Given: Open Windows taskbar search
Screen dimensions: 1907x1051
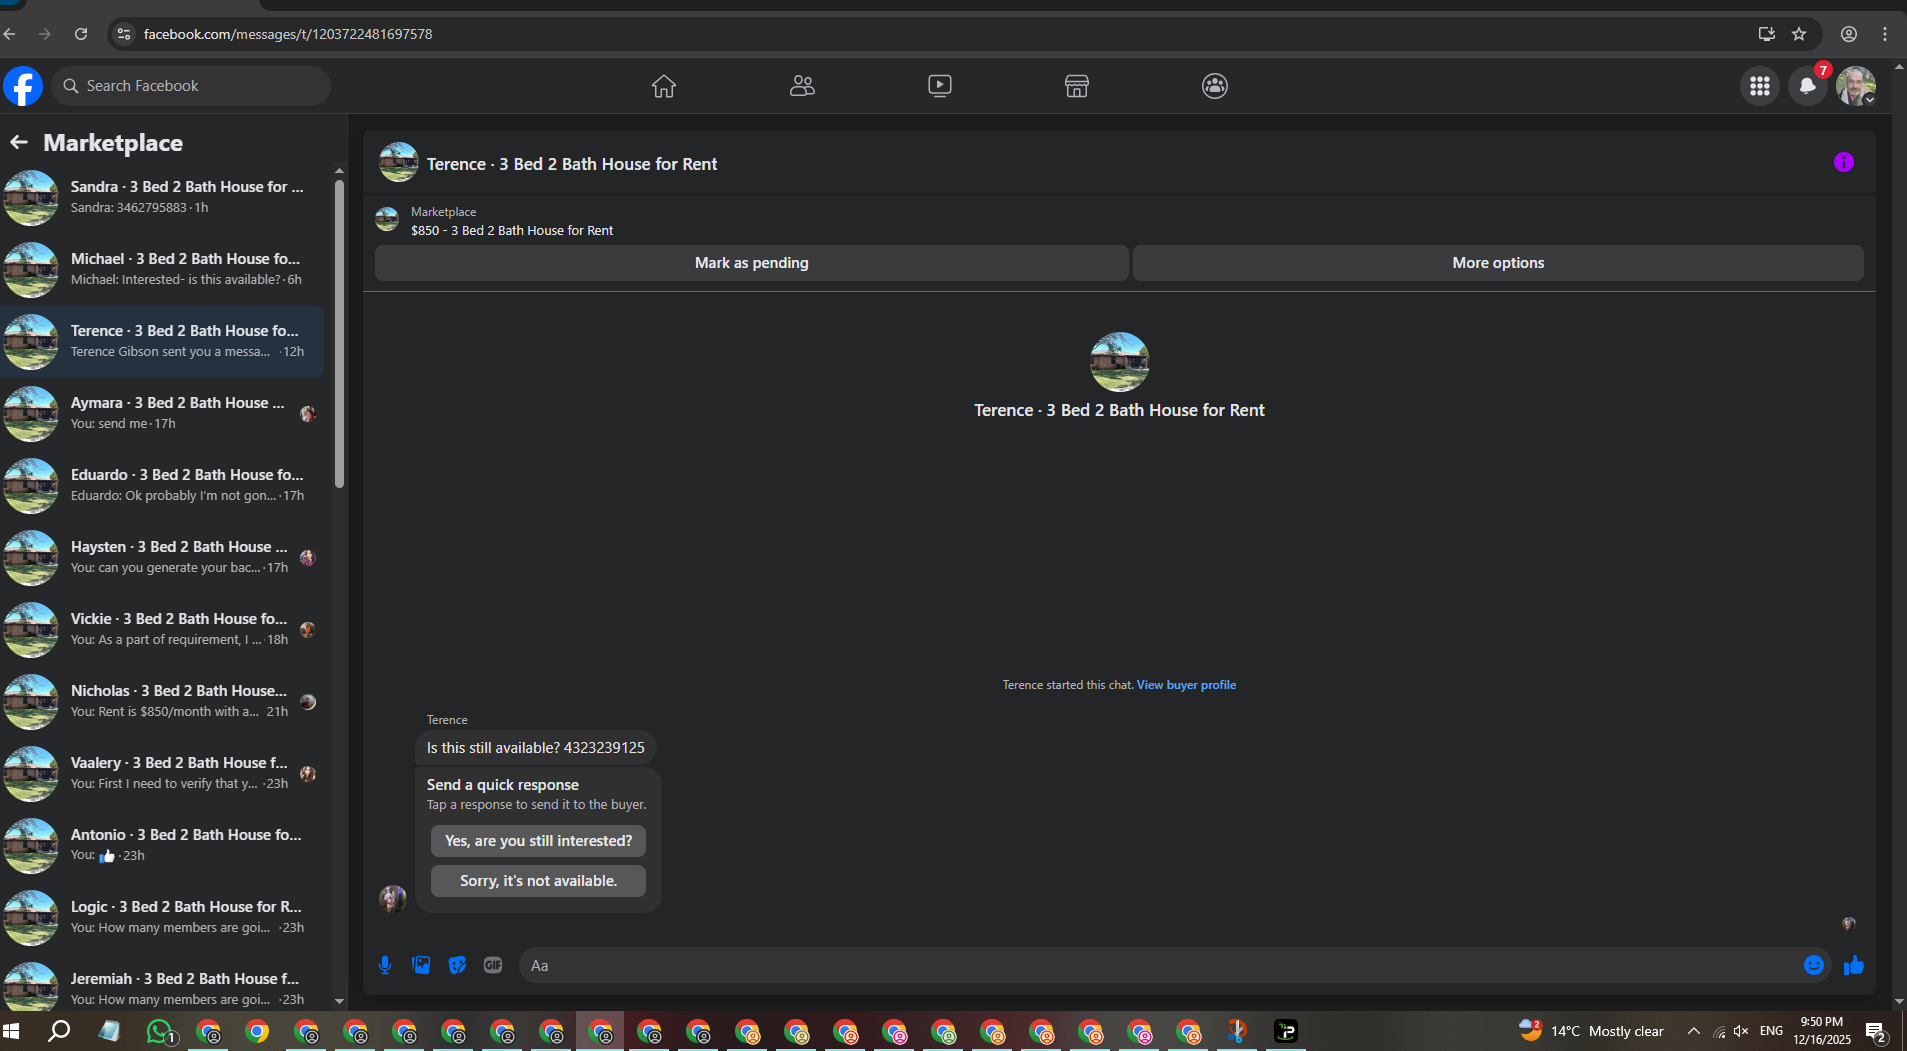Looking at the screenshot, I should point(59,1031).
